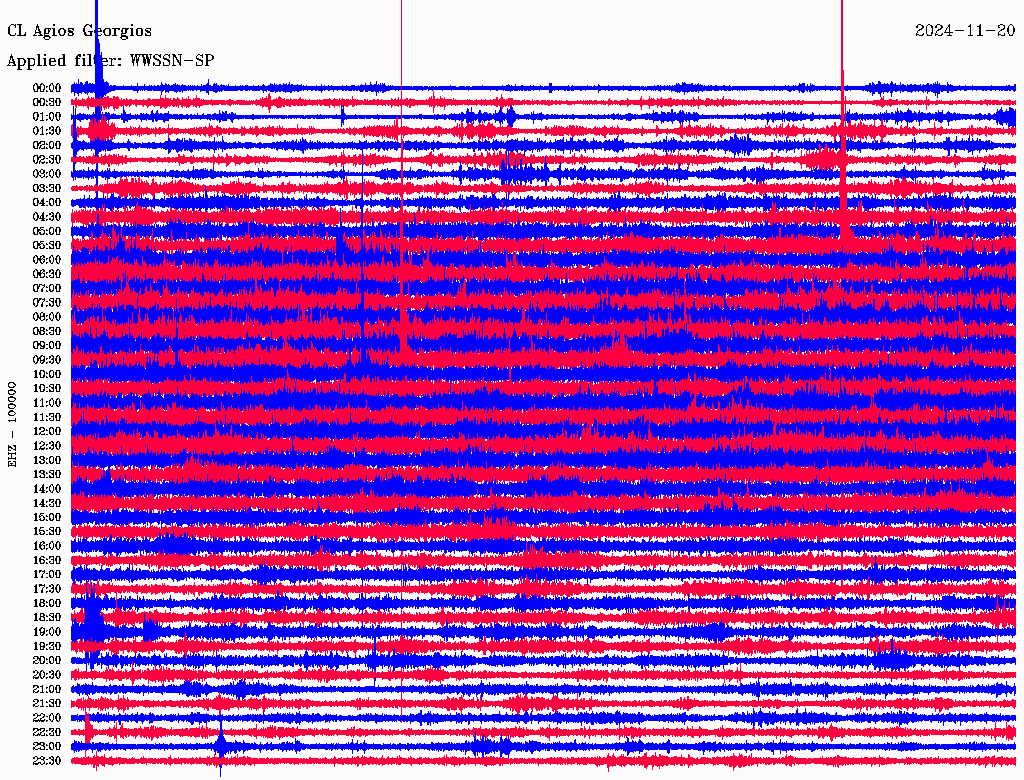
Task: Select the 03:30 time row label
Action: pyautogui.click(x=47, y=189)
